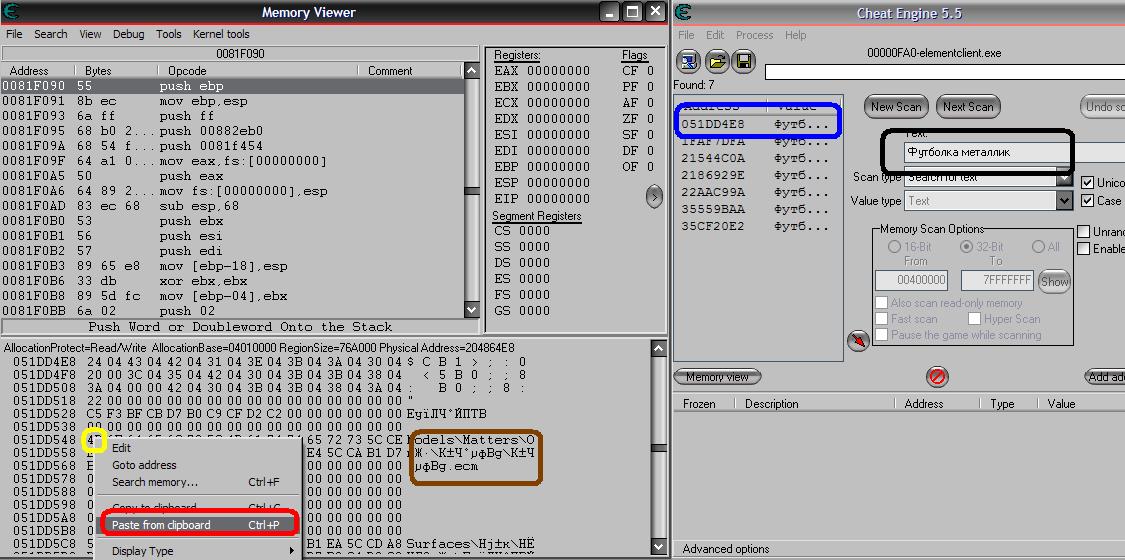Choose Edit in the context menu
Image resolution: width=1125 pixels, height=560 pixels.
tap(199, 447)
